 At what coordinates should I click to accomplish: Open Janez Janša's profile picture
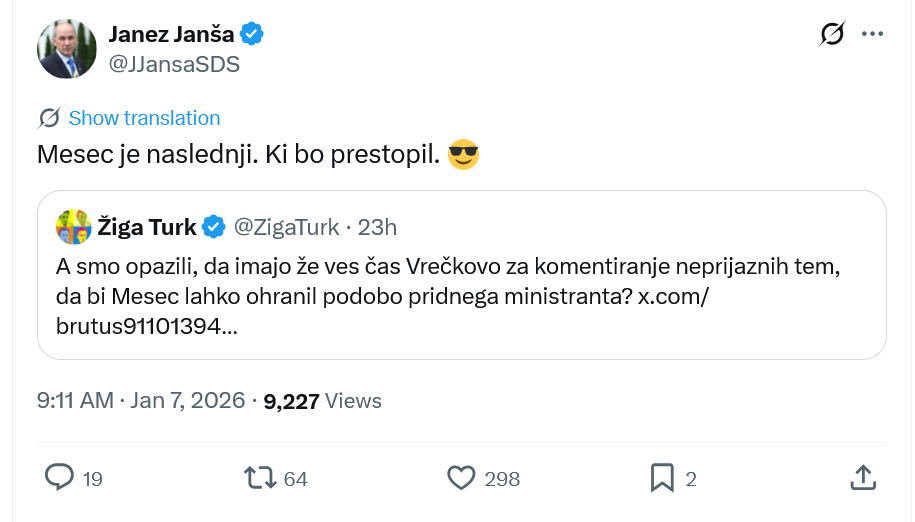click(67, 48)
